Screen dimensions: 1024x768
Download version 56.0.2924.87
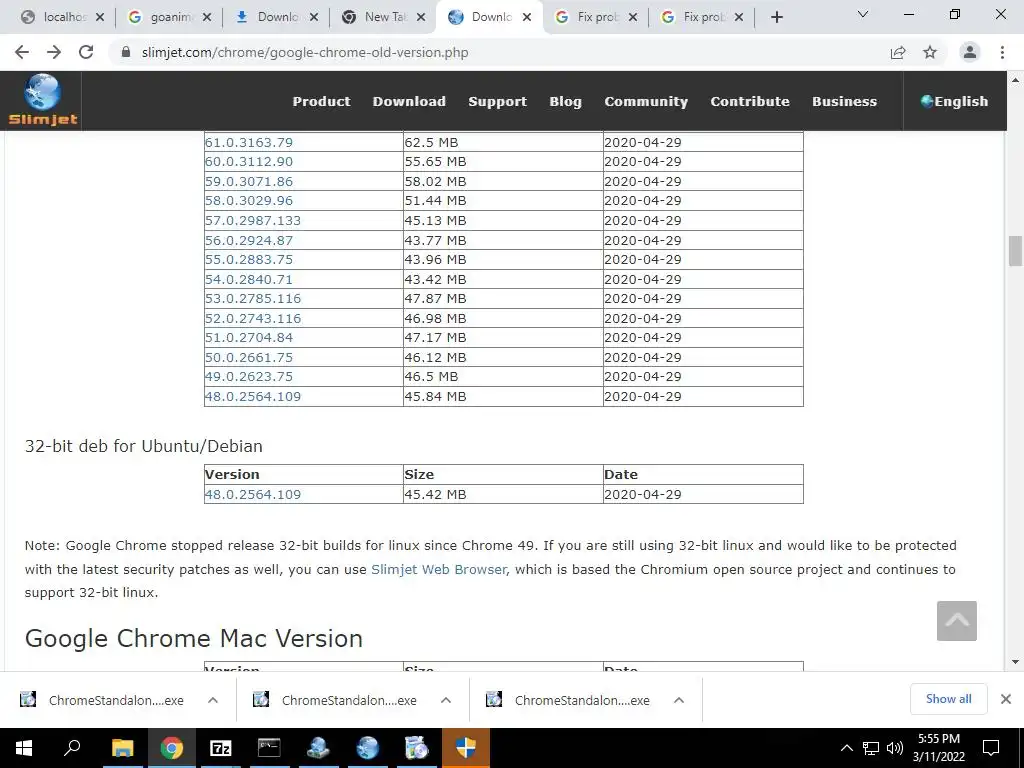[x=249, y=240]
